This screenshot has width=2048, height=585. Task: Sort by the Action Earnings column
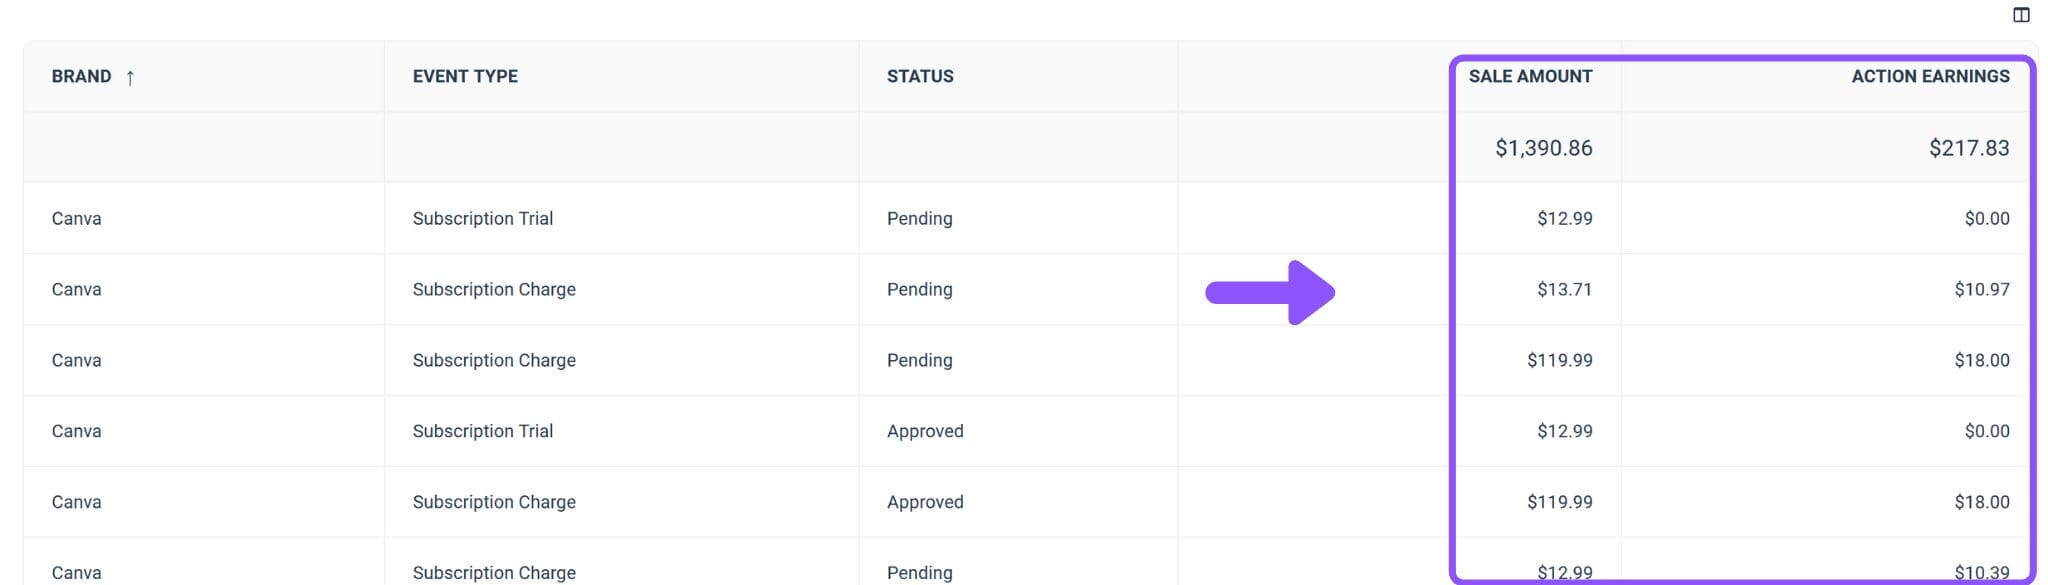tap(1930, 76)
